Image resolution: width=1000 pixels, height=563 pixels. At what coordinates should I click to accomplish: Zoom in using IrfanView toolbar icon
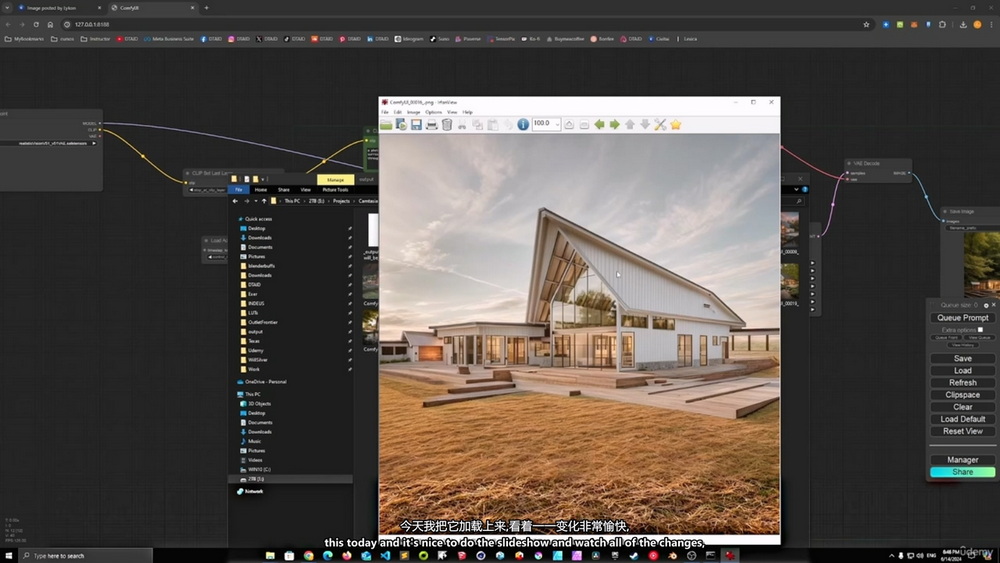[569, 125]
